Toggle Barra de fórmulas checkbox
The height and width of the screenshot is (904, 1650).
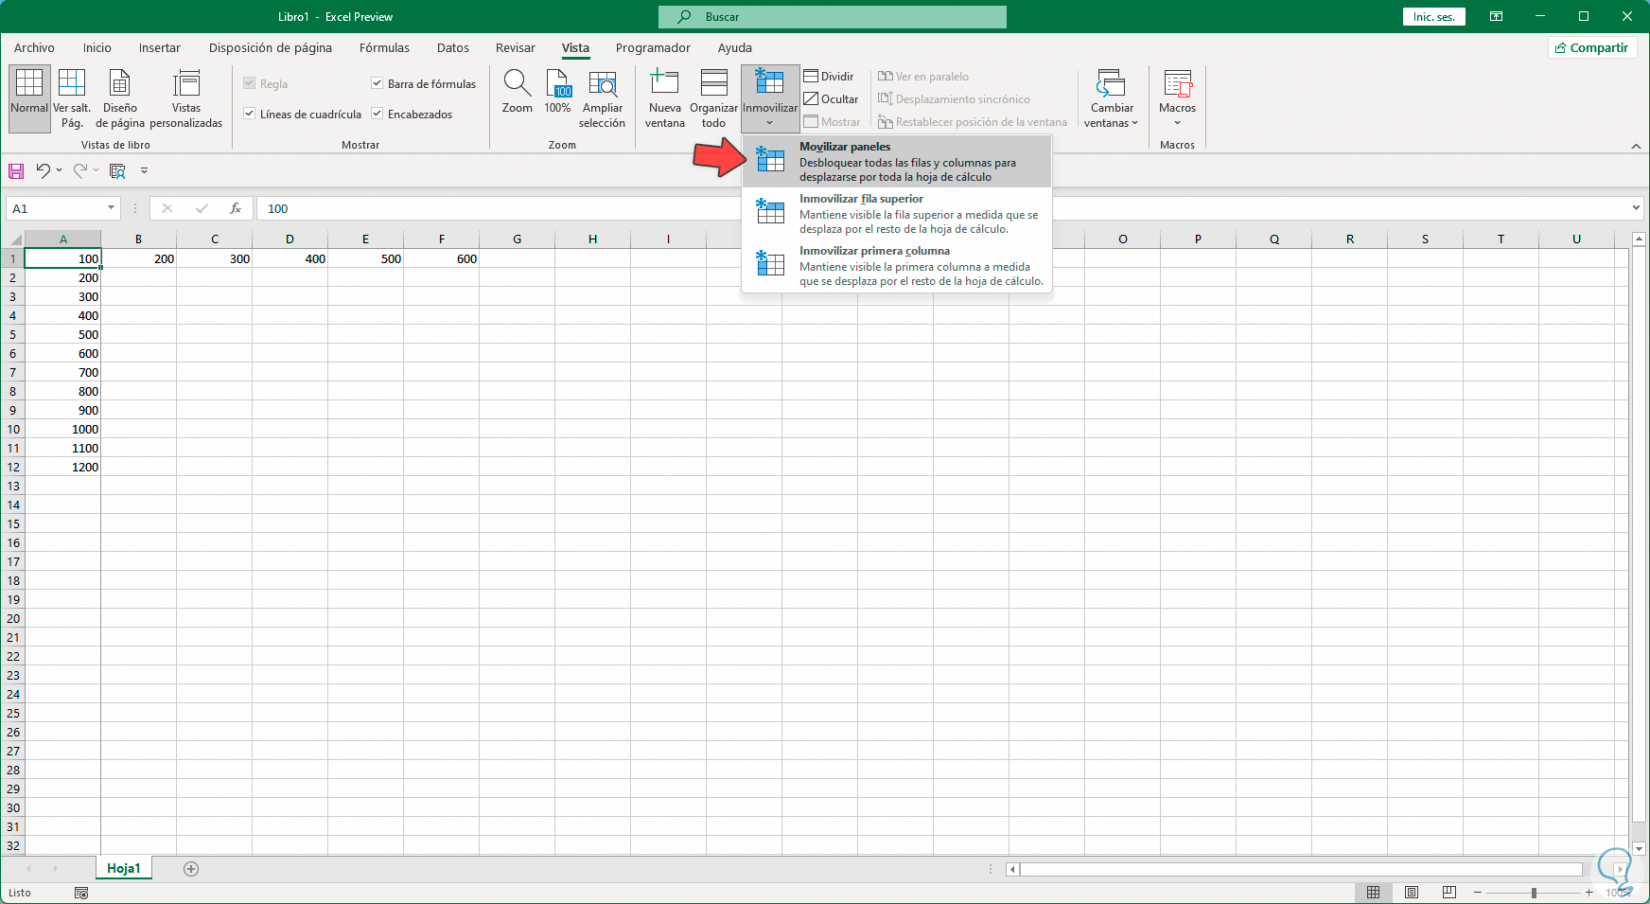[377, 83]
